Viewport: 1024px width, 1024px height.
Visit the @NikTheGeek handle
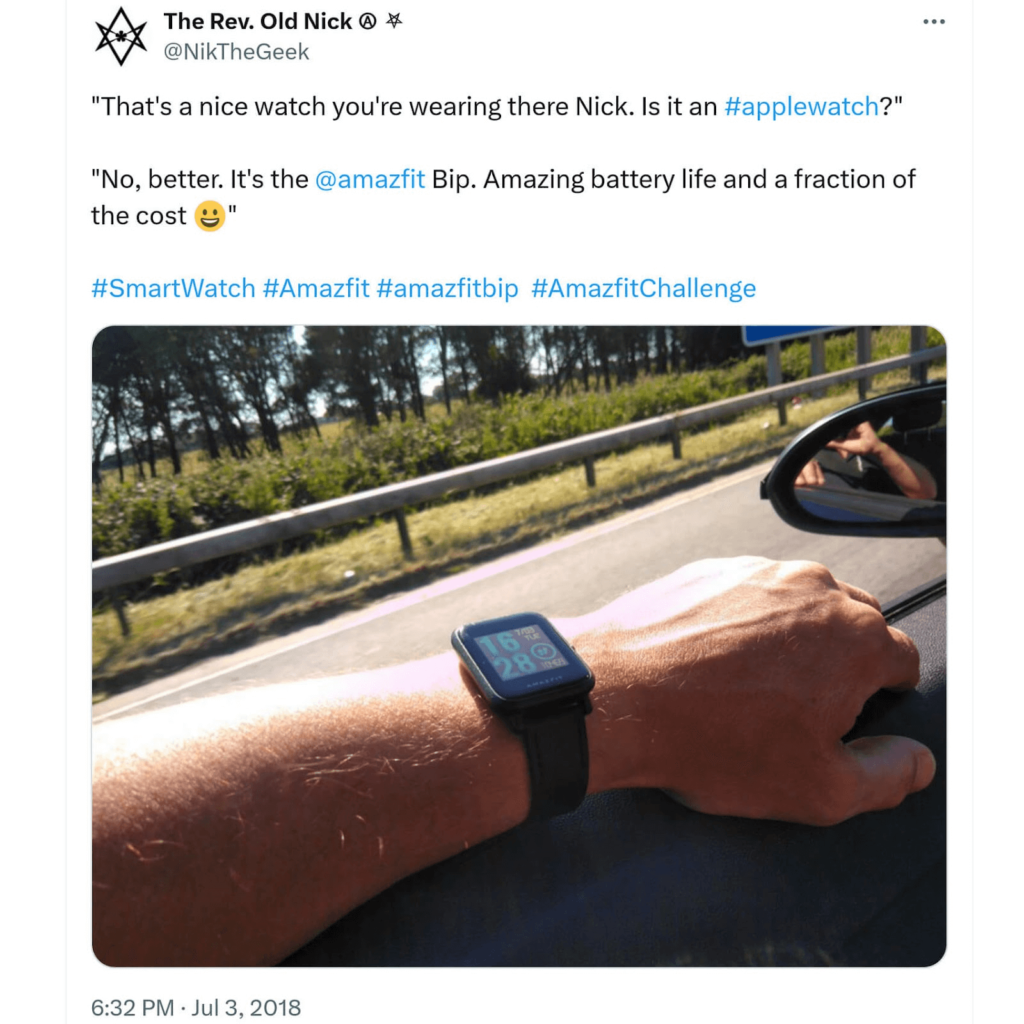tap(236, 52)
